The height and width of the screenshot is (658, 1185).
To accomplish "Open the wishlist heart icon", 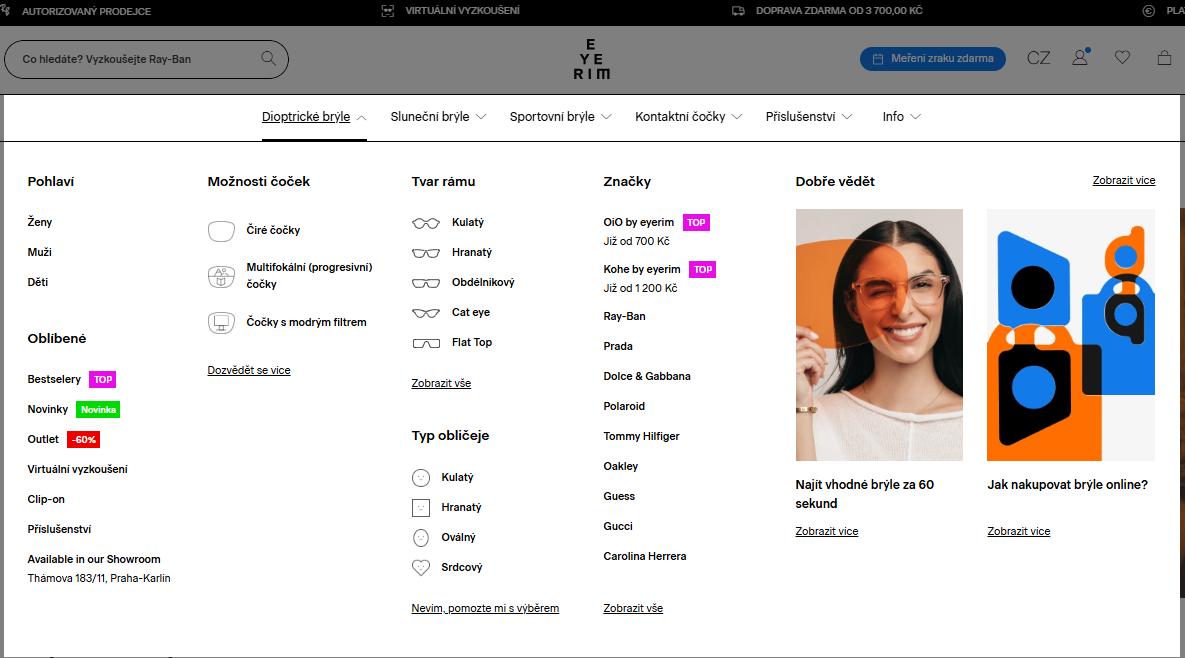I will pos(1122,57).
